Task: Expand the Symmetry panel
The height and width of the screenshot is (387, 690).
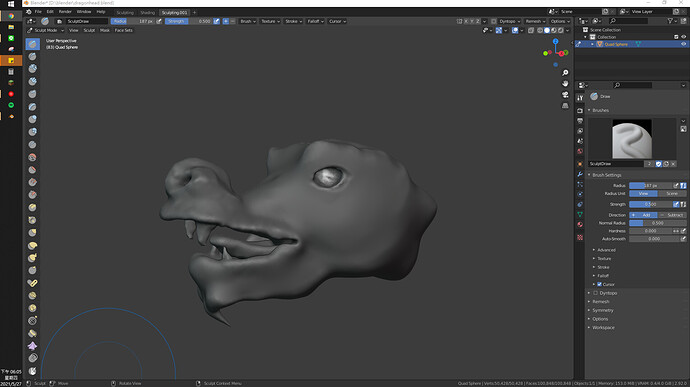Action: (602, 310)
